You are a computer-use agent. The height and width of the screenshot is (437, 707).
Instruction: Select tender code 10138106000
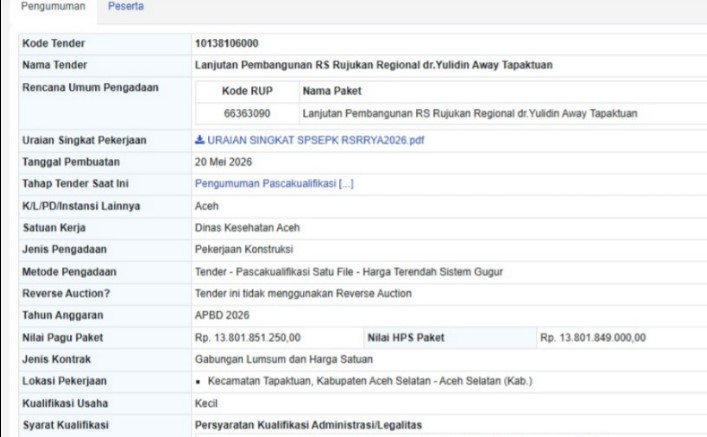click(x=226, y=43)
